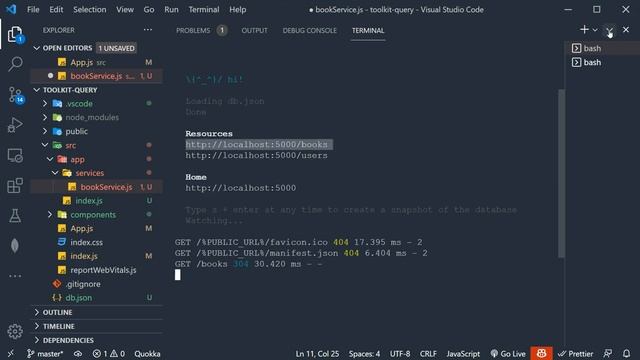This screenshot has height=360, width=640.
Task: Open the View menu
Action: [x=124, y=9]
